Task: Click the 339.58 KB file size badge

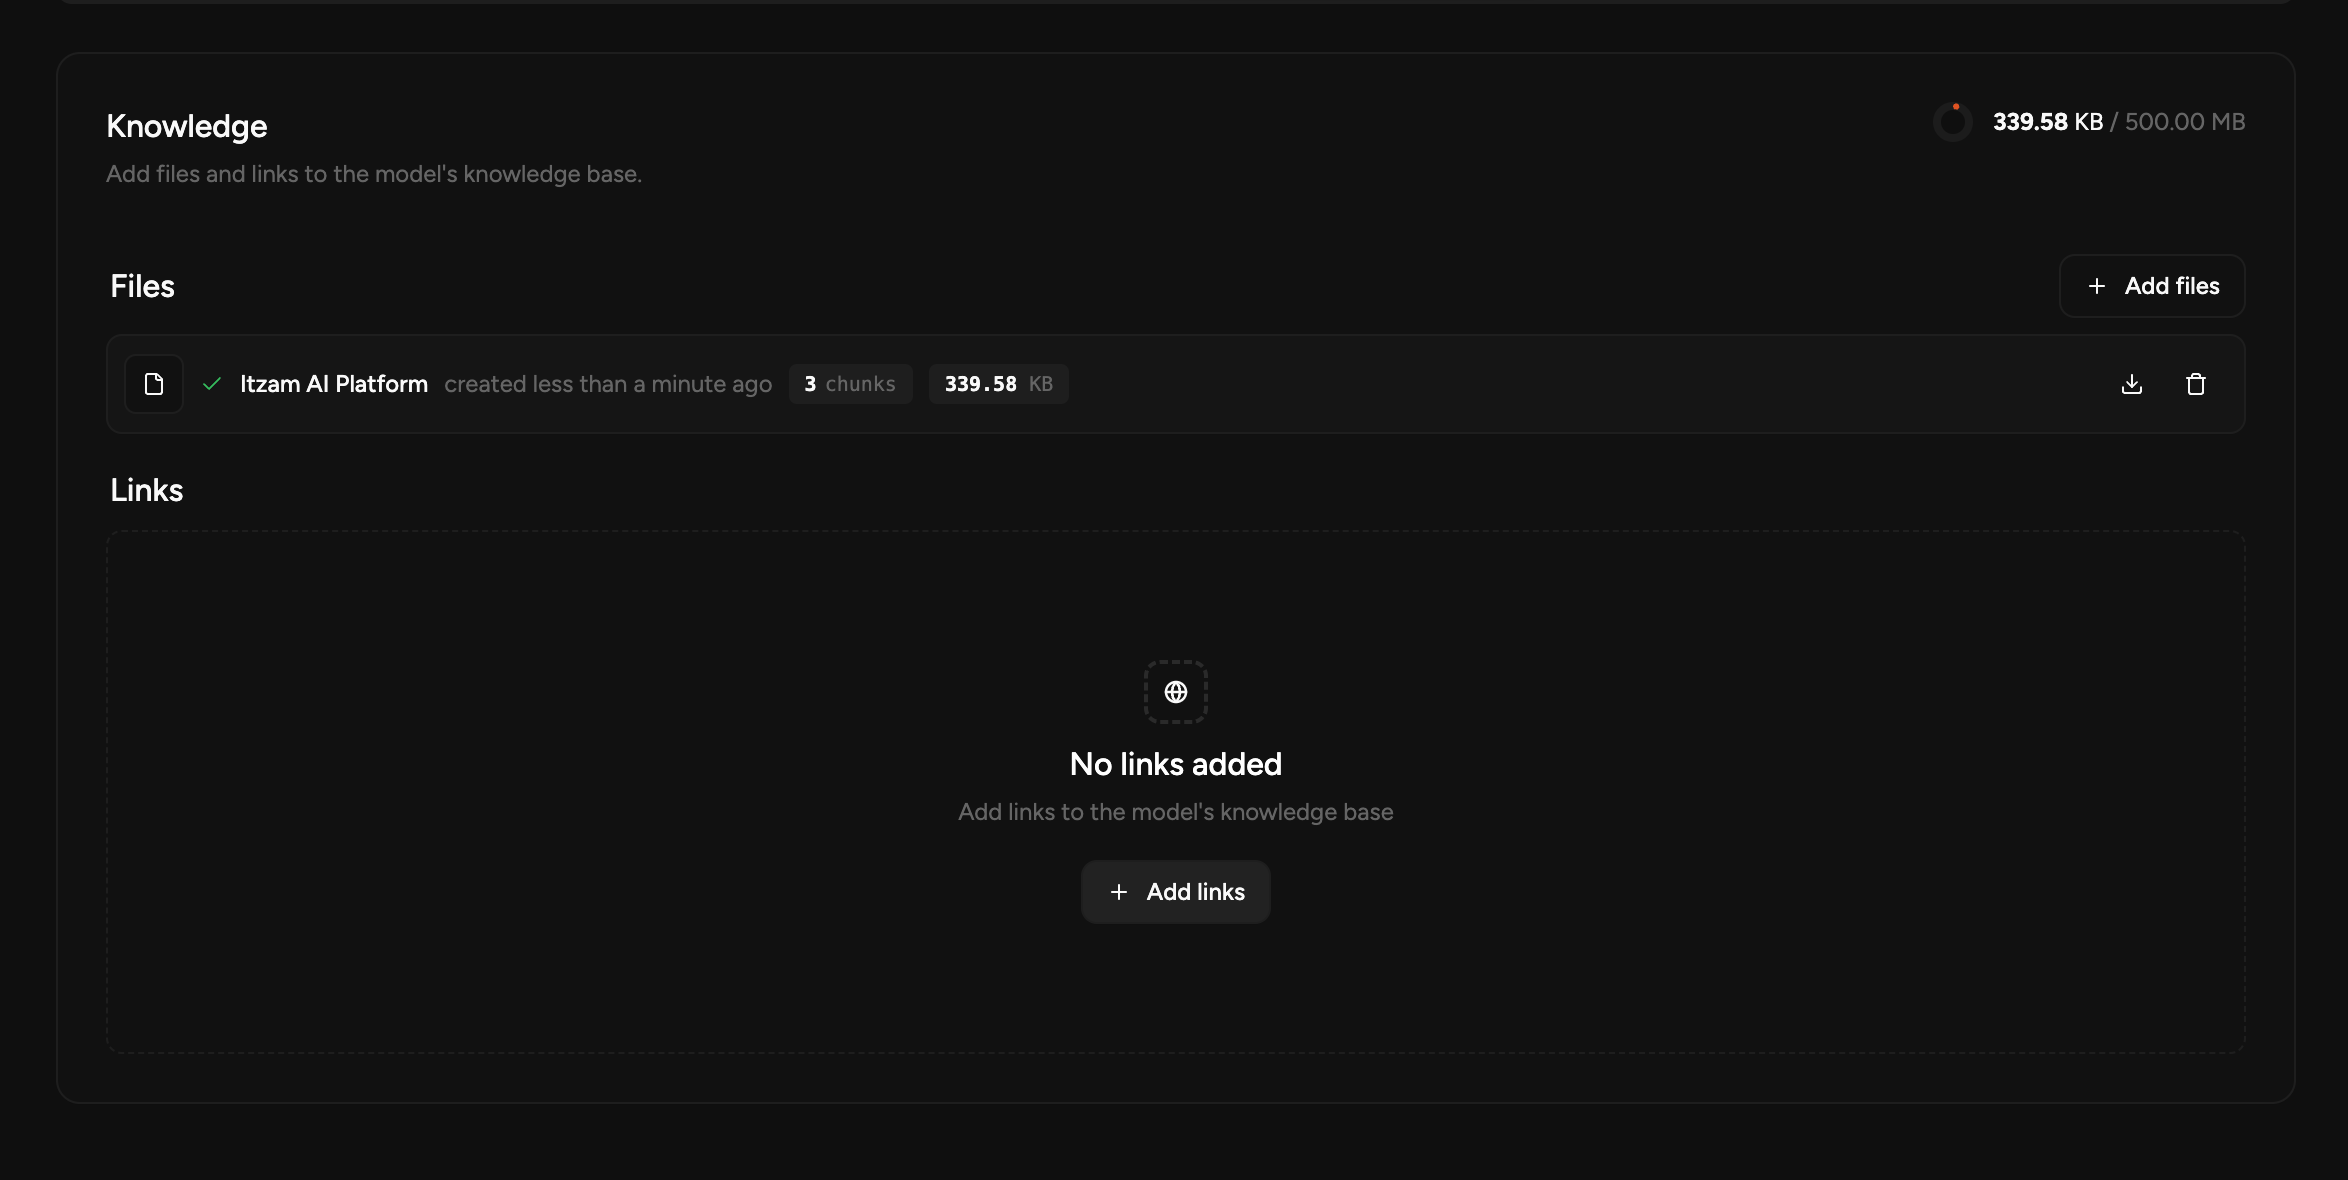Action: (x=998, y=384)
